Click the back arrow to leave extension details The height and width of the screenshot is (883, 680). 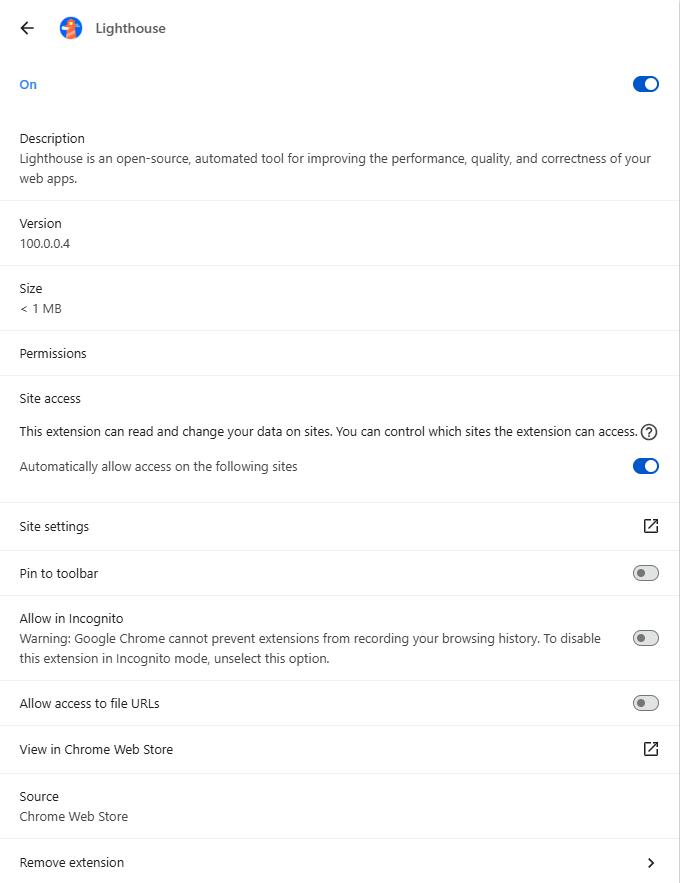point(26,28)
